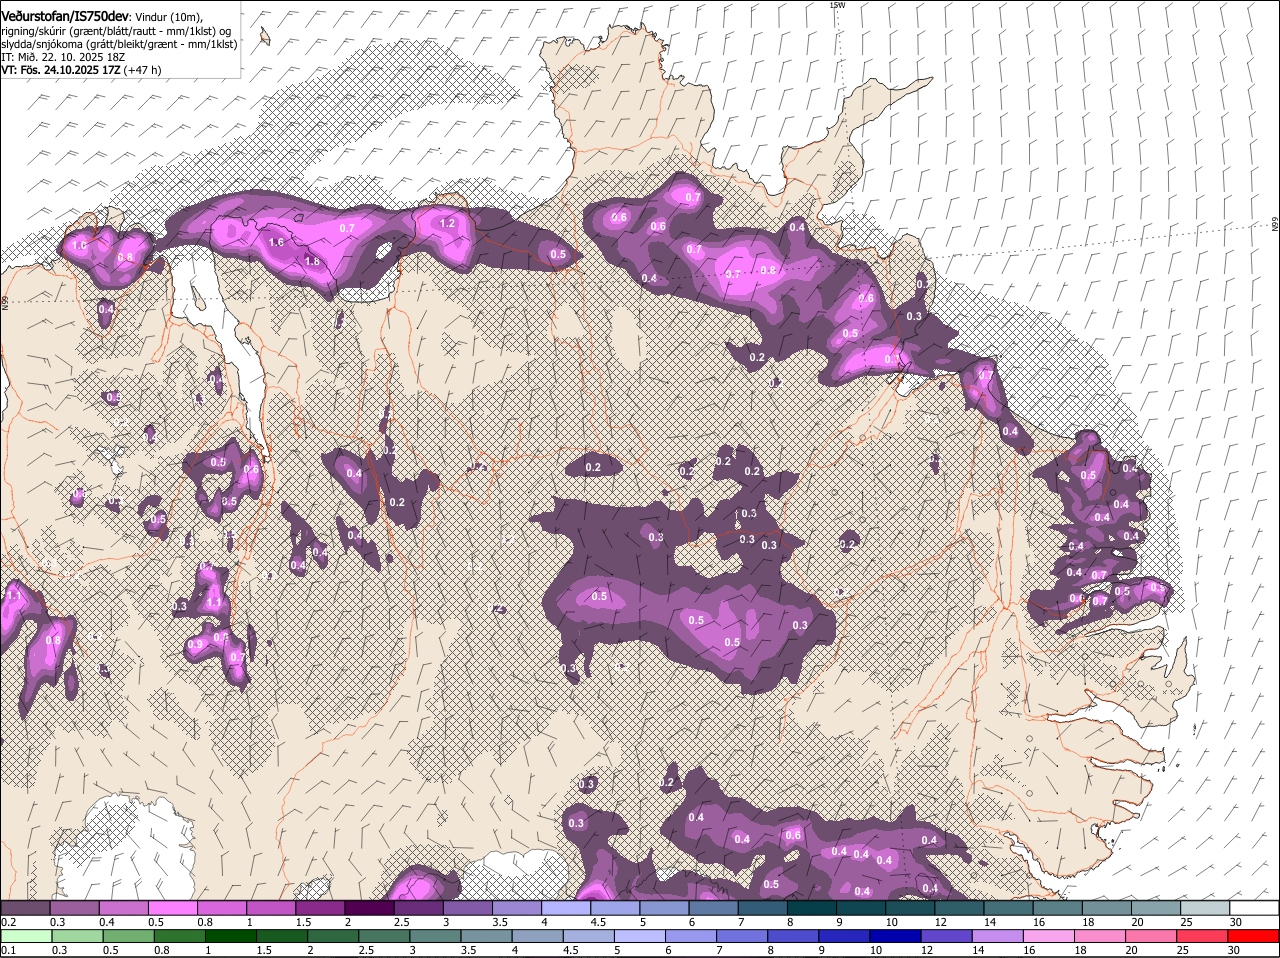Choose the 14 swatch in the upper legend row
Screen dimensions: 1280x958
pyautogui.click(x=1009, y=908)
